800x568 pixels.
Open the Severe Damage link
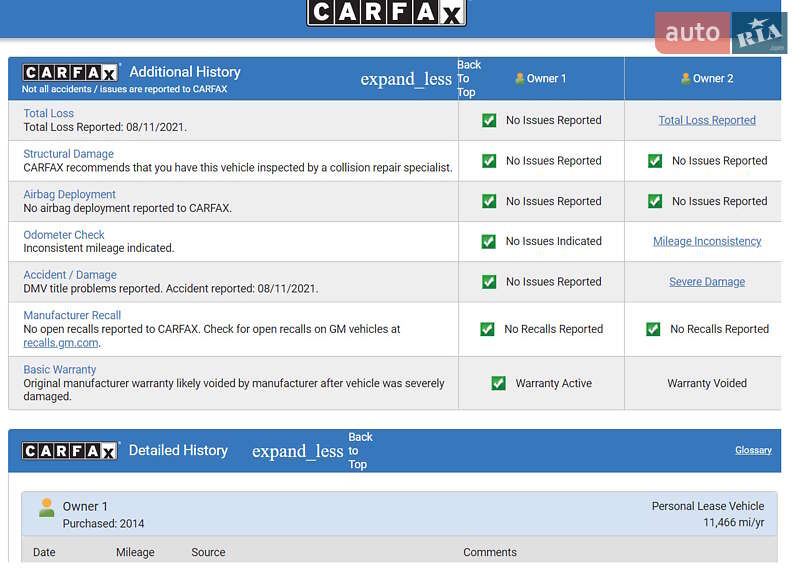707,282
